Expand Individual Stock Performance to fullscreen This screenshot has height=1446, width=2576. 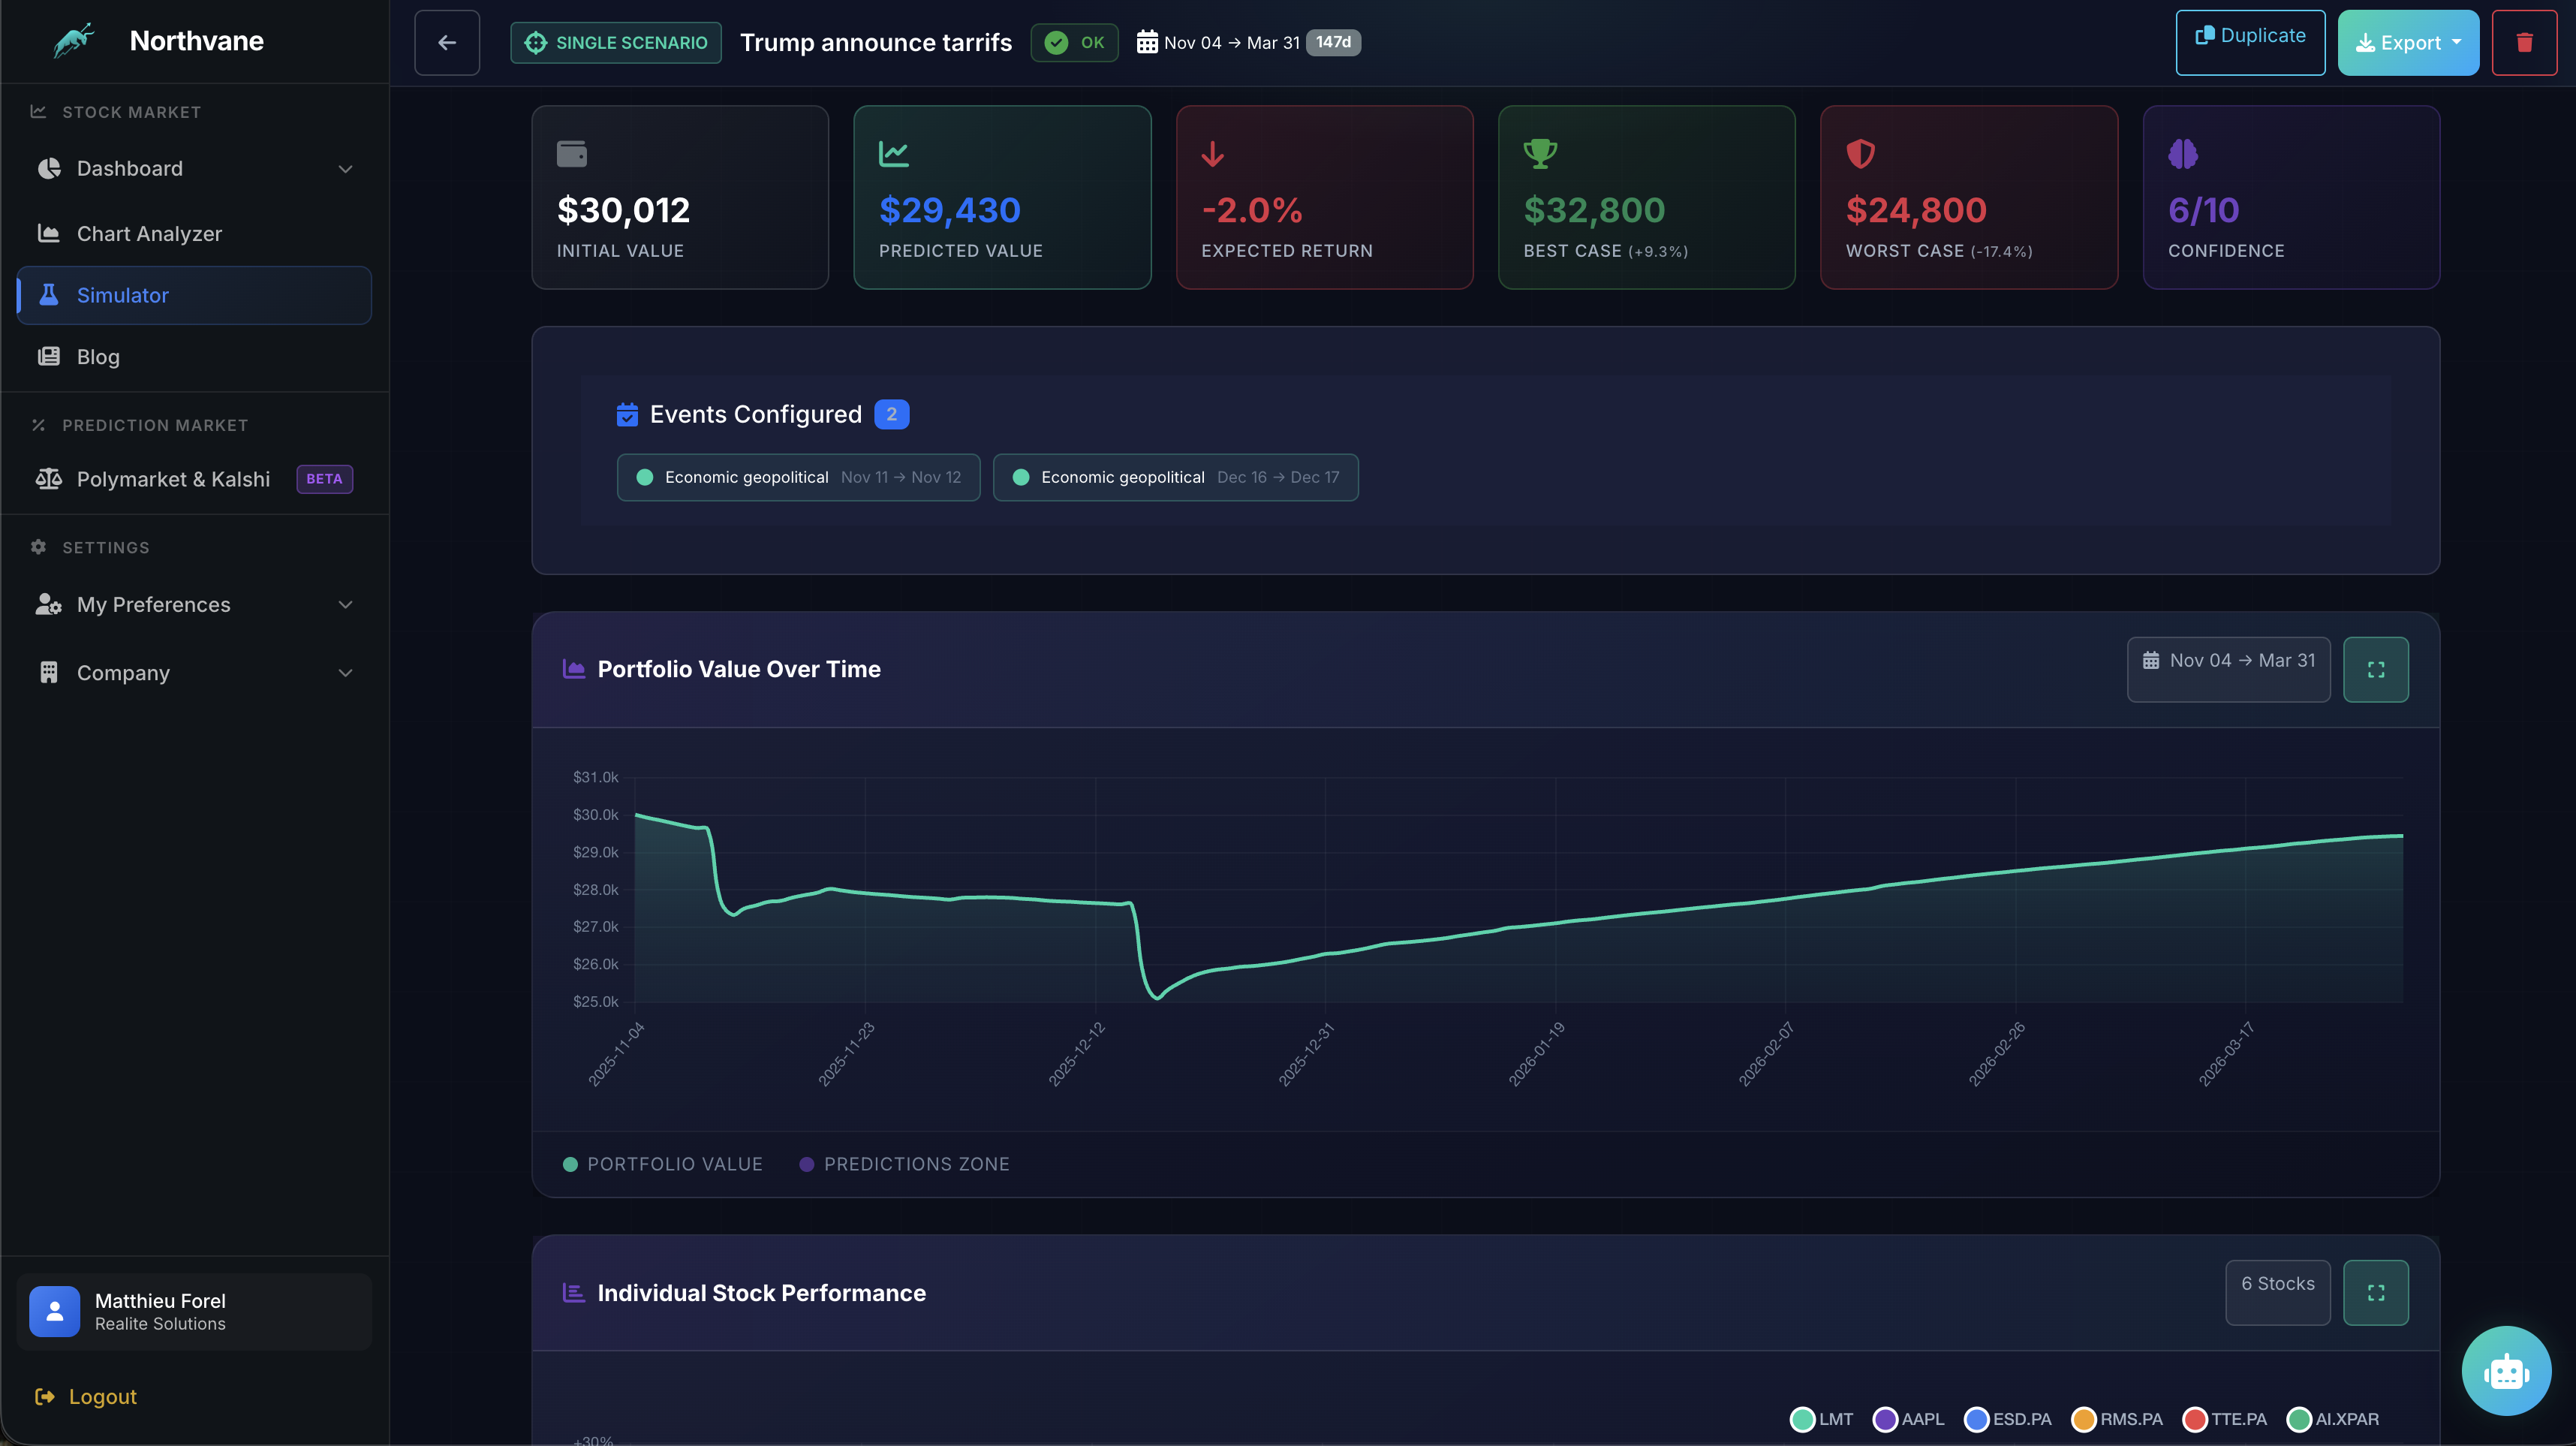point(2376,1293)
